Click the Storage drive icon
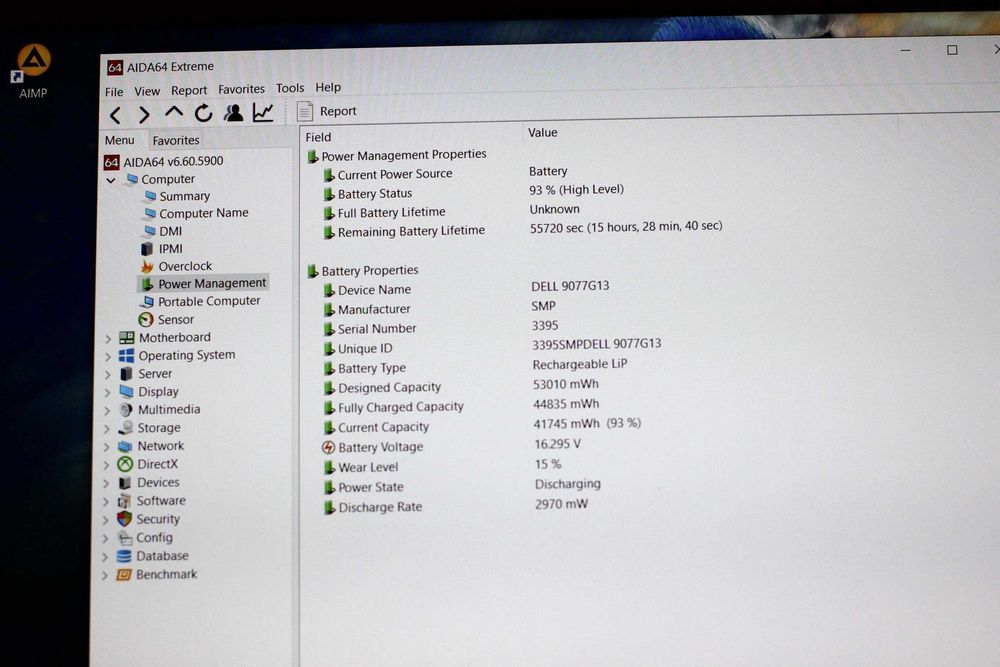The width and height of the screenshot is (1000, 667). (x=126, y=428)
